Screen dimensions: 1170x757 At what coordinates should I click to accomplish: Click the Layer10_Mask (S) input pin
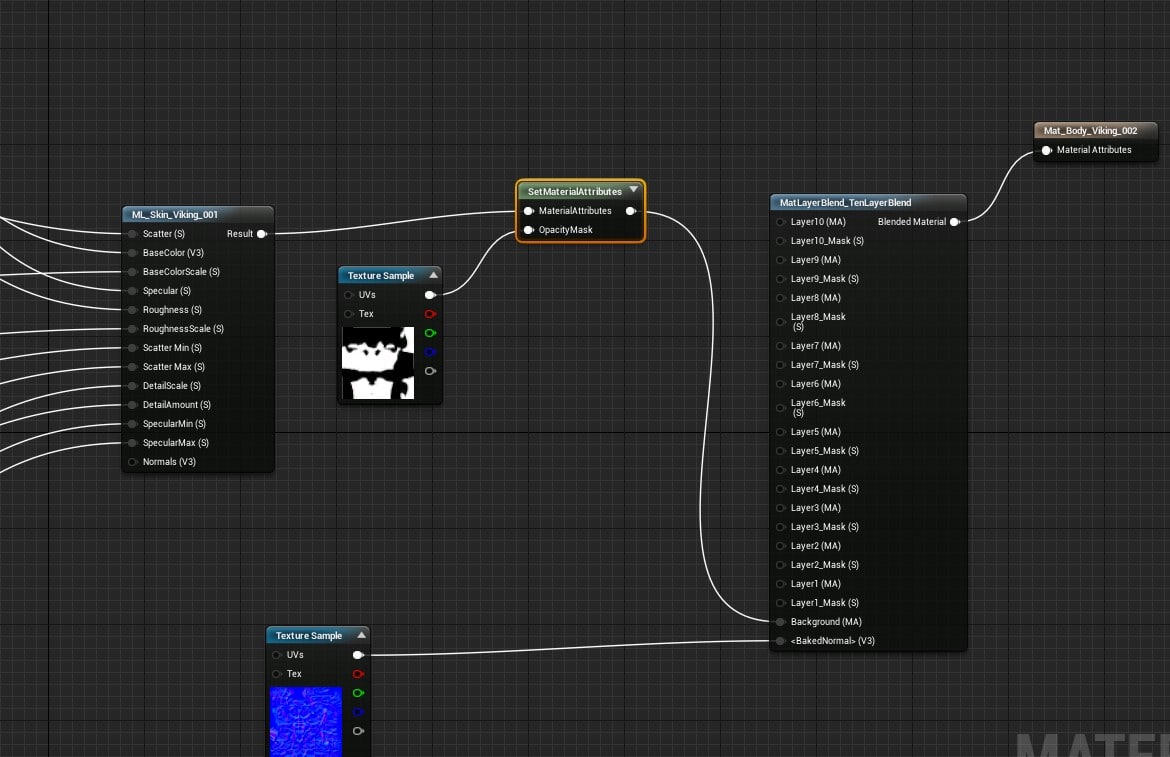(780, 241)
